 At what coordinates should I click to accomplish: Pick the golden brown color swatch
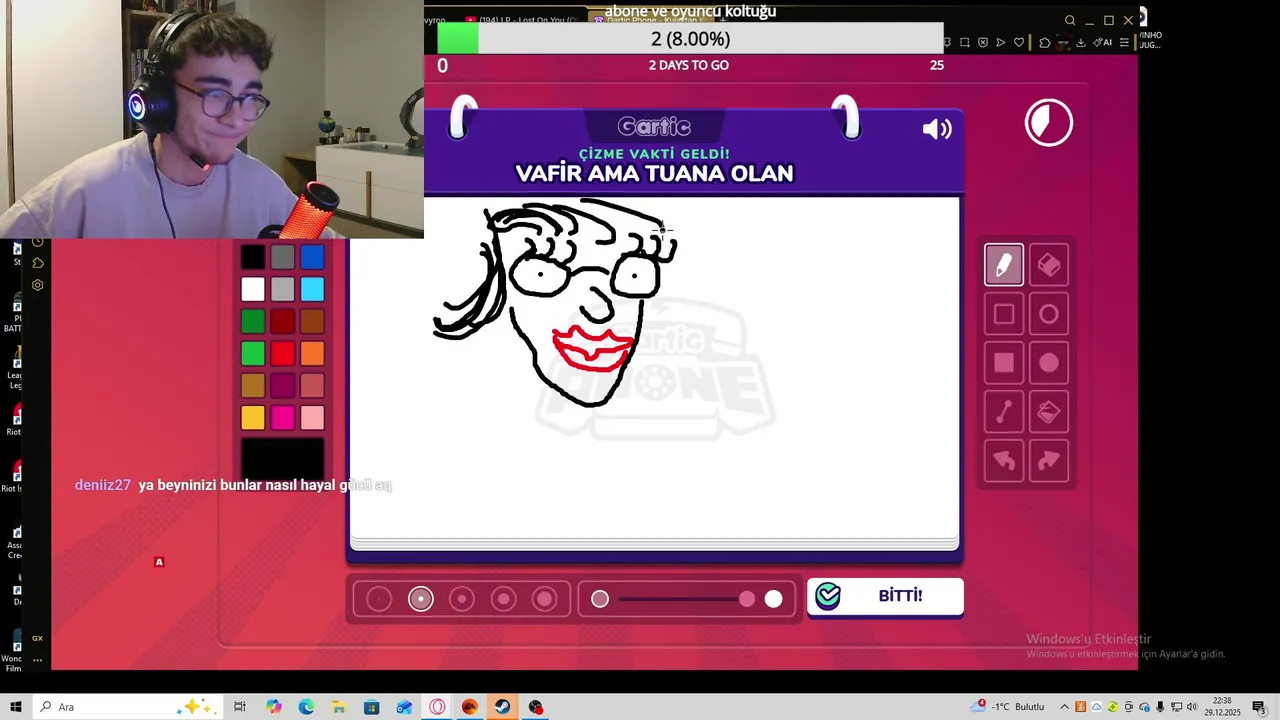253,385
